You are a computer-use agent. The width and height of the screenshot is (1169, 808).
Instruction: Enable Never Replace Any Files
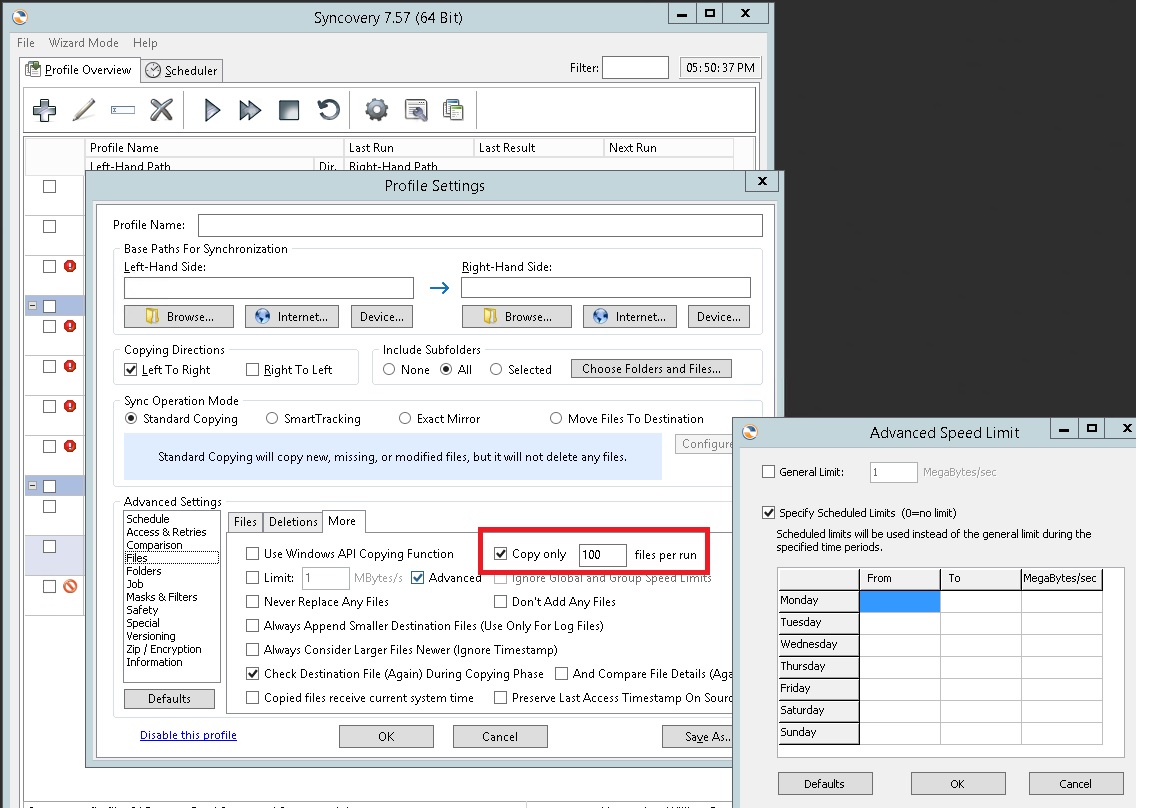pos(253,602)
